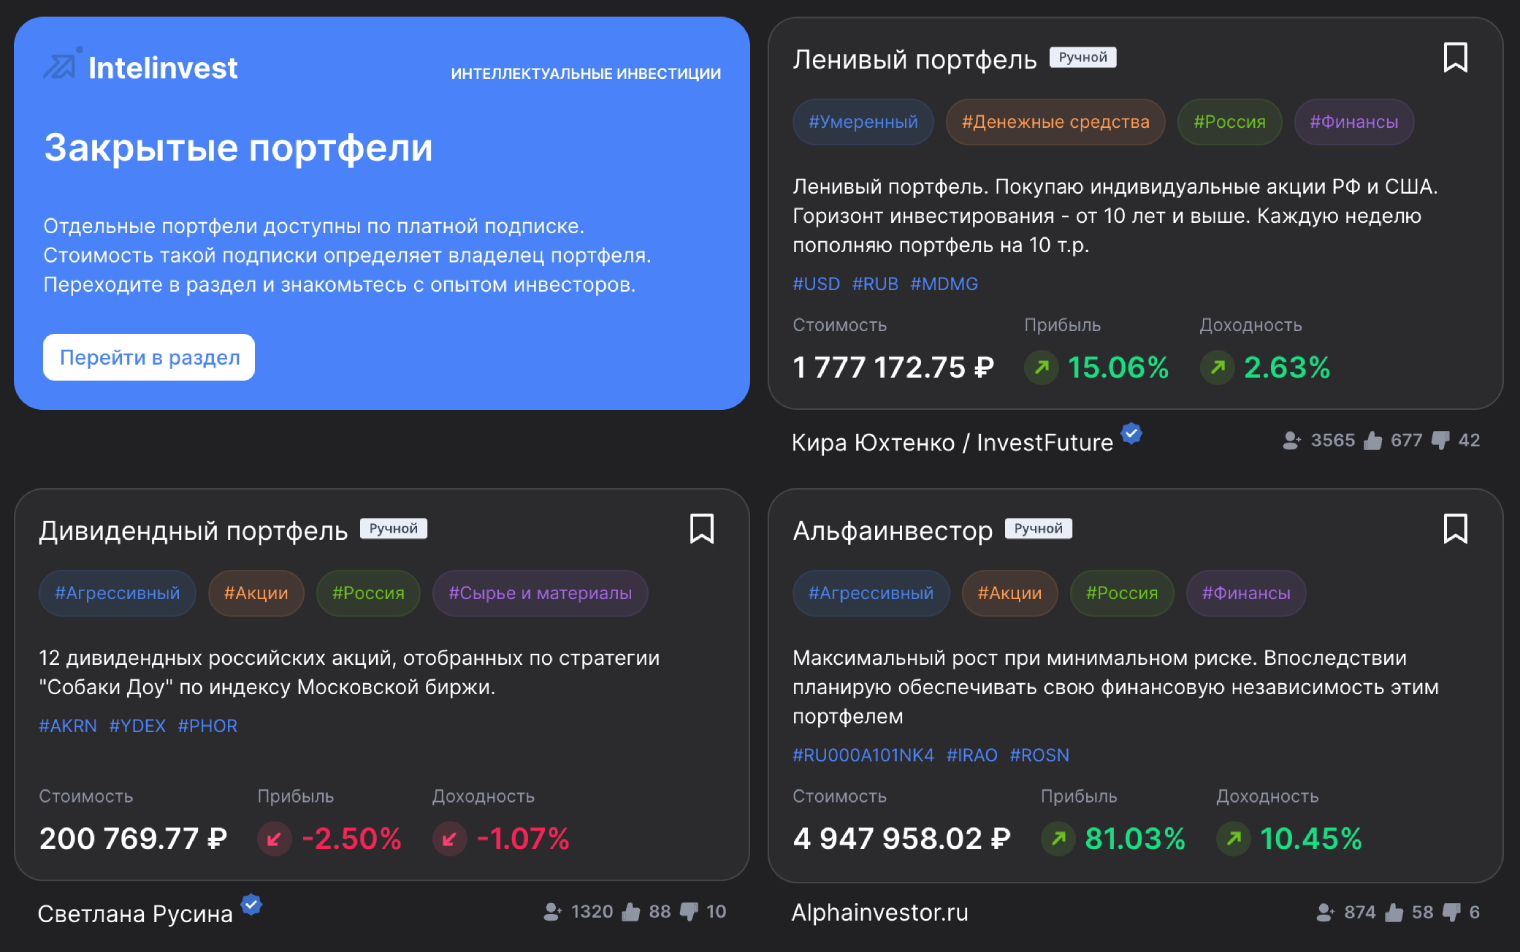Open author Кира Юхтенко / InvestFuture
Screen dimensions: 1520x952
952,443
